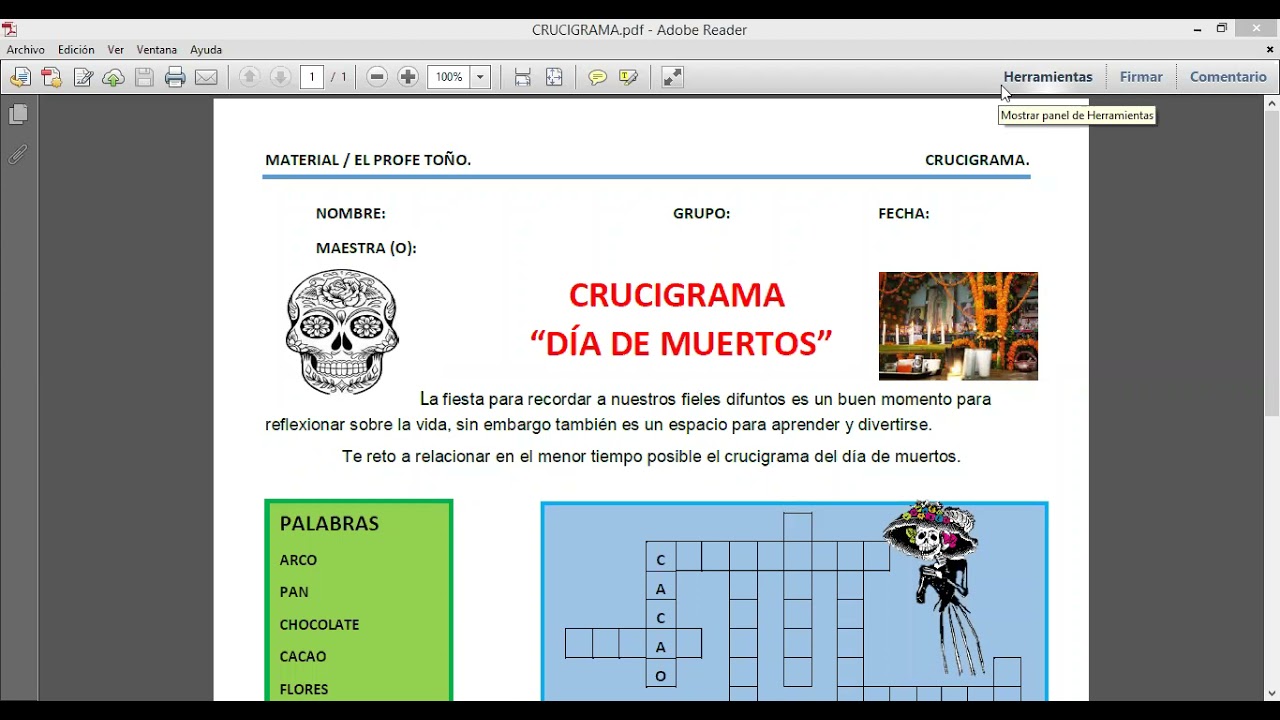Click the 'NOMBRE:' label
This screenshot has width=1280, height=720.
pos(351,213)
